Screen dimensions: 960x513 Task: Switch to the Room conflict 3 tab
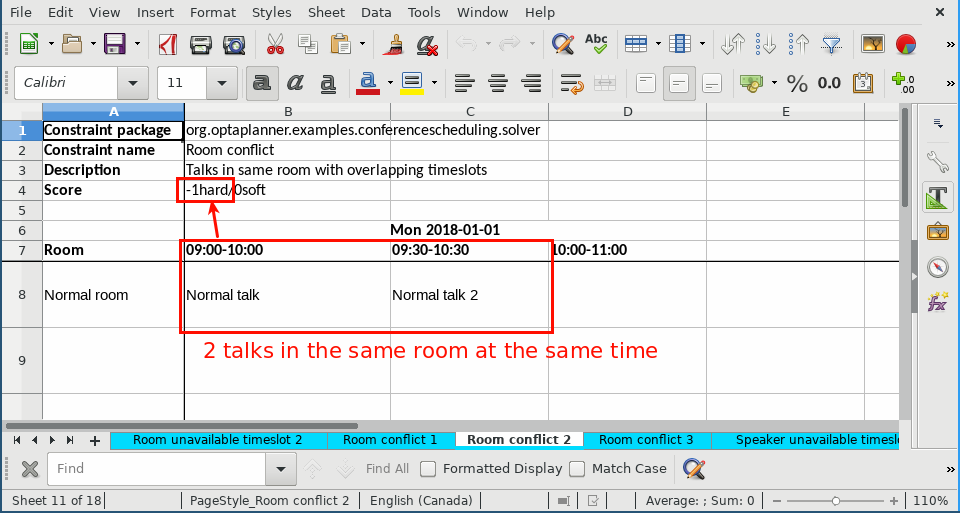[645, 440]
